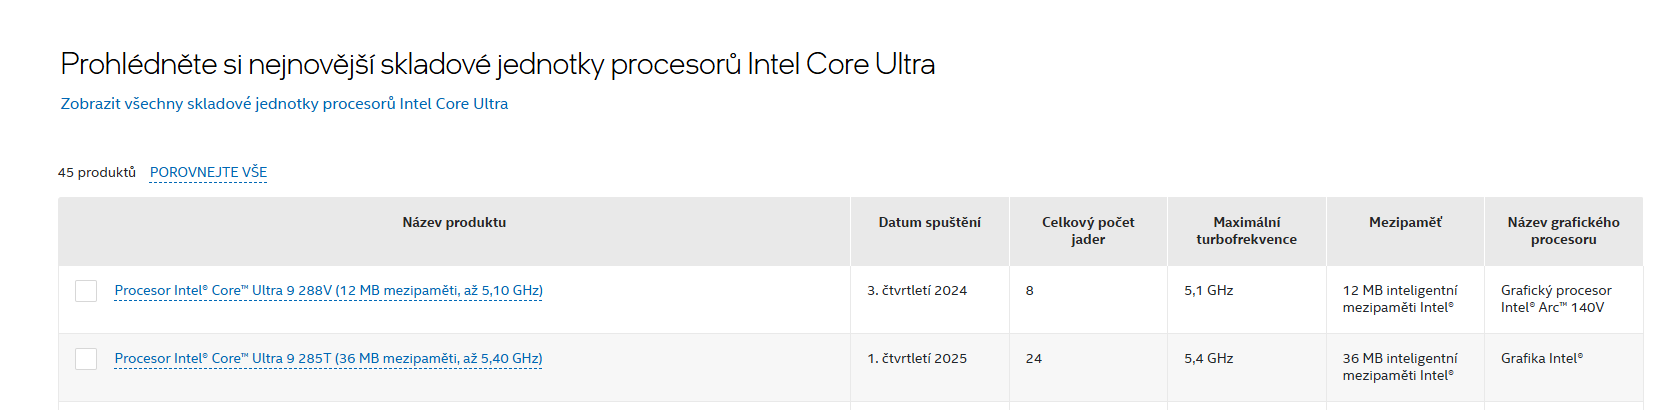This screenshot has height=410, width=1666.
Task: Click the 'Zobrazit všechny skladové jednotky' link
Action: tap(284, 104)
